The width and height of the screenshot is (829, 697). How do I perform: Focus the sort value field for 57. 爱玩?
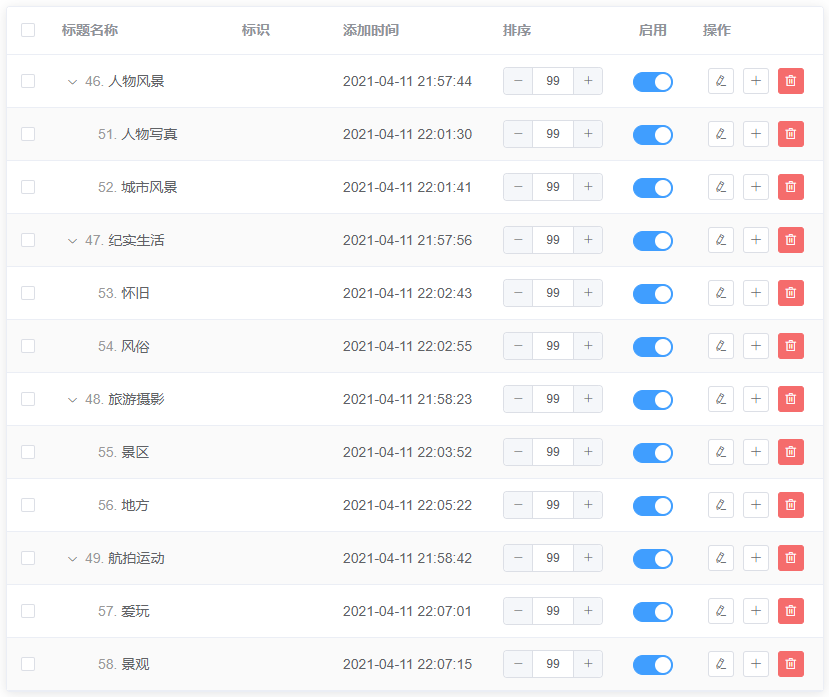pos(553,611)
